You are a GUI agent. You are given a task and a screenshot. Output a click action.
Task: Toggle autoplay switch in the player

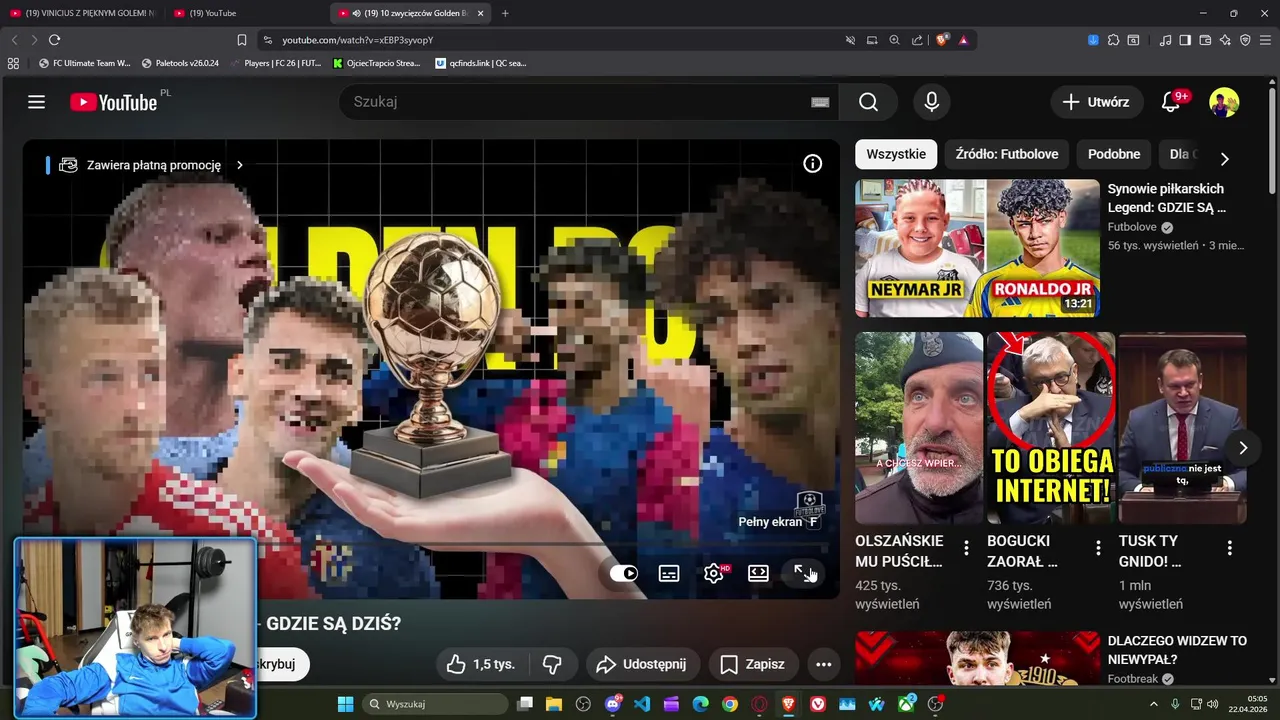click(624, 573)
